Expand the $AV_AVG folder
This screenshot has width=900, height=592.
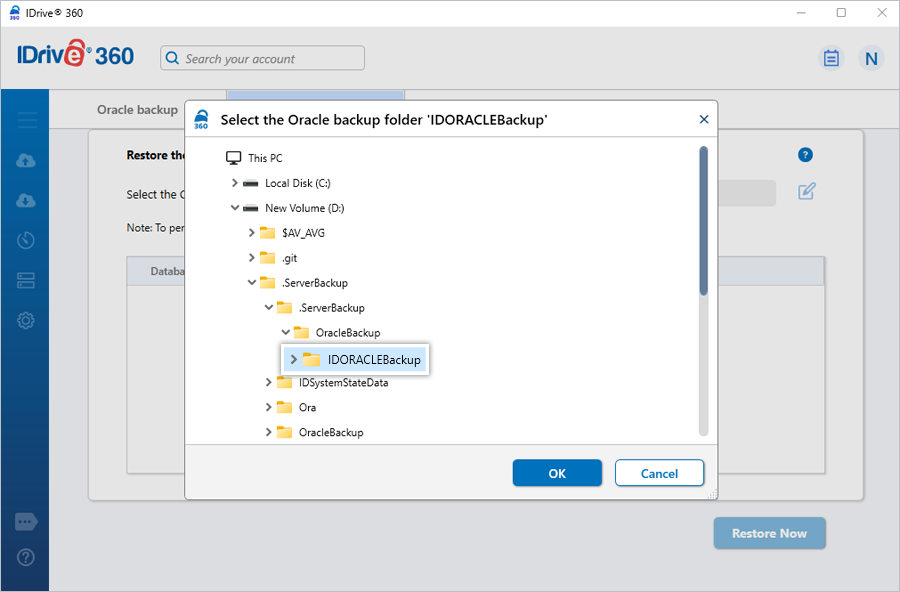(x=251, y=233)
